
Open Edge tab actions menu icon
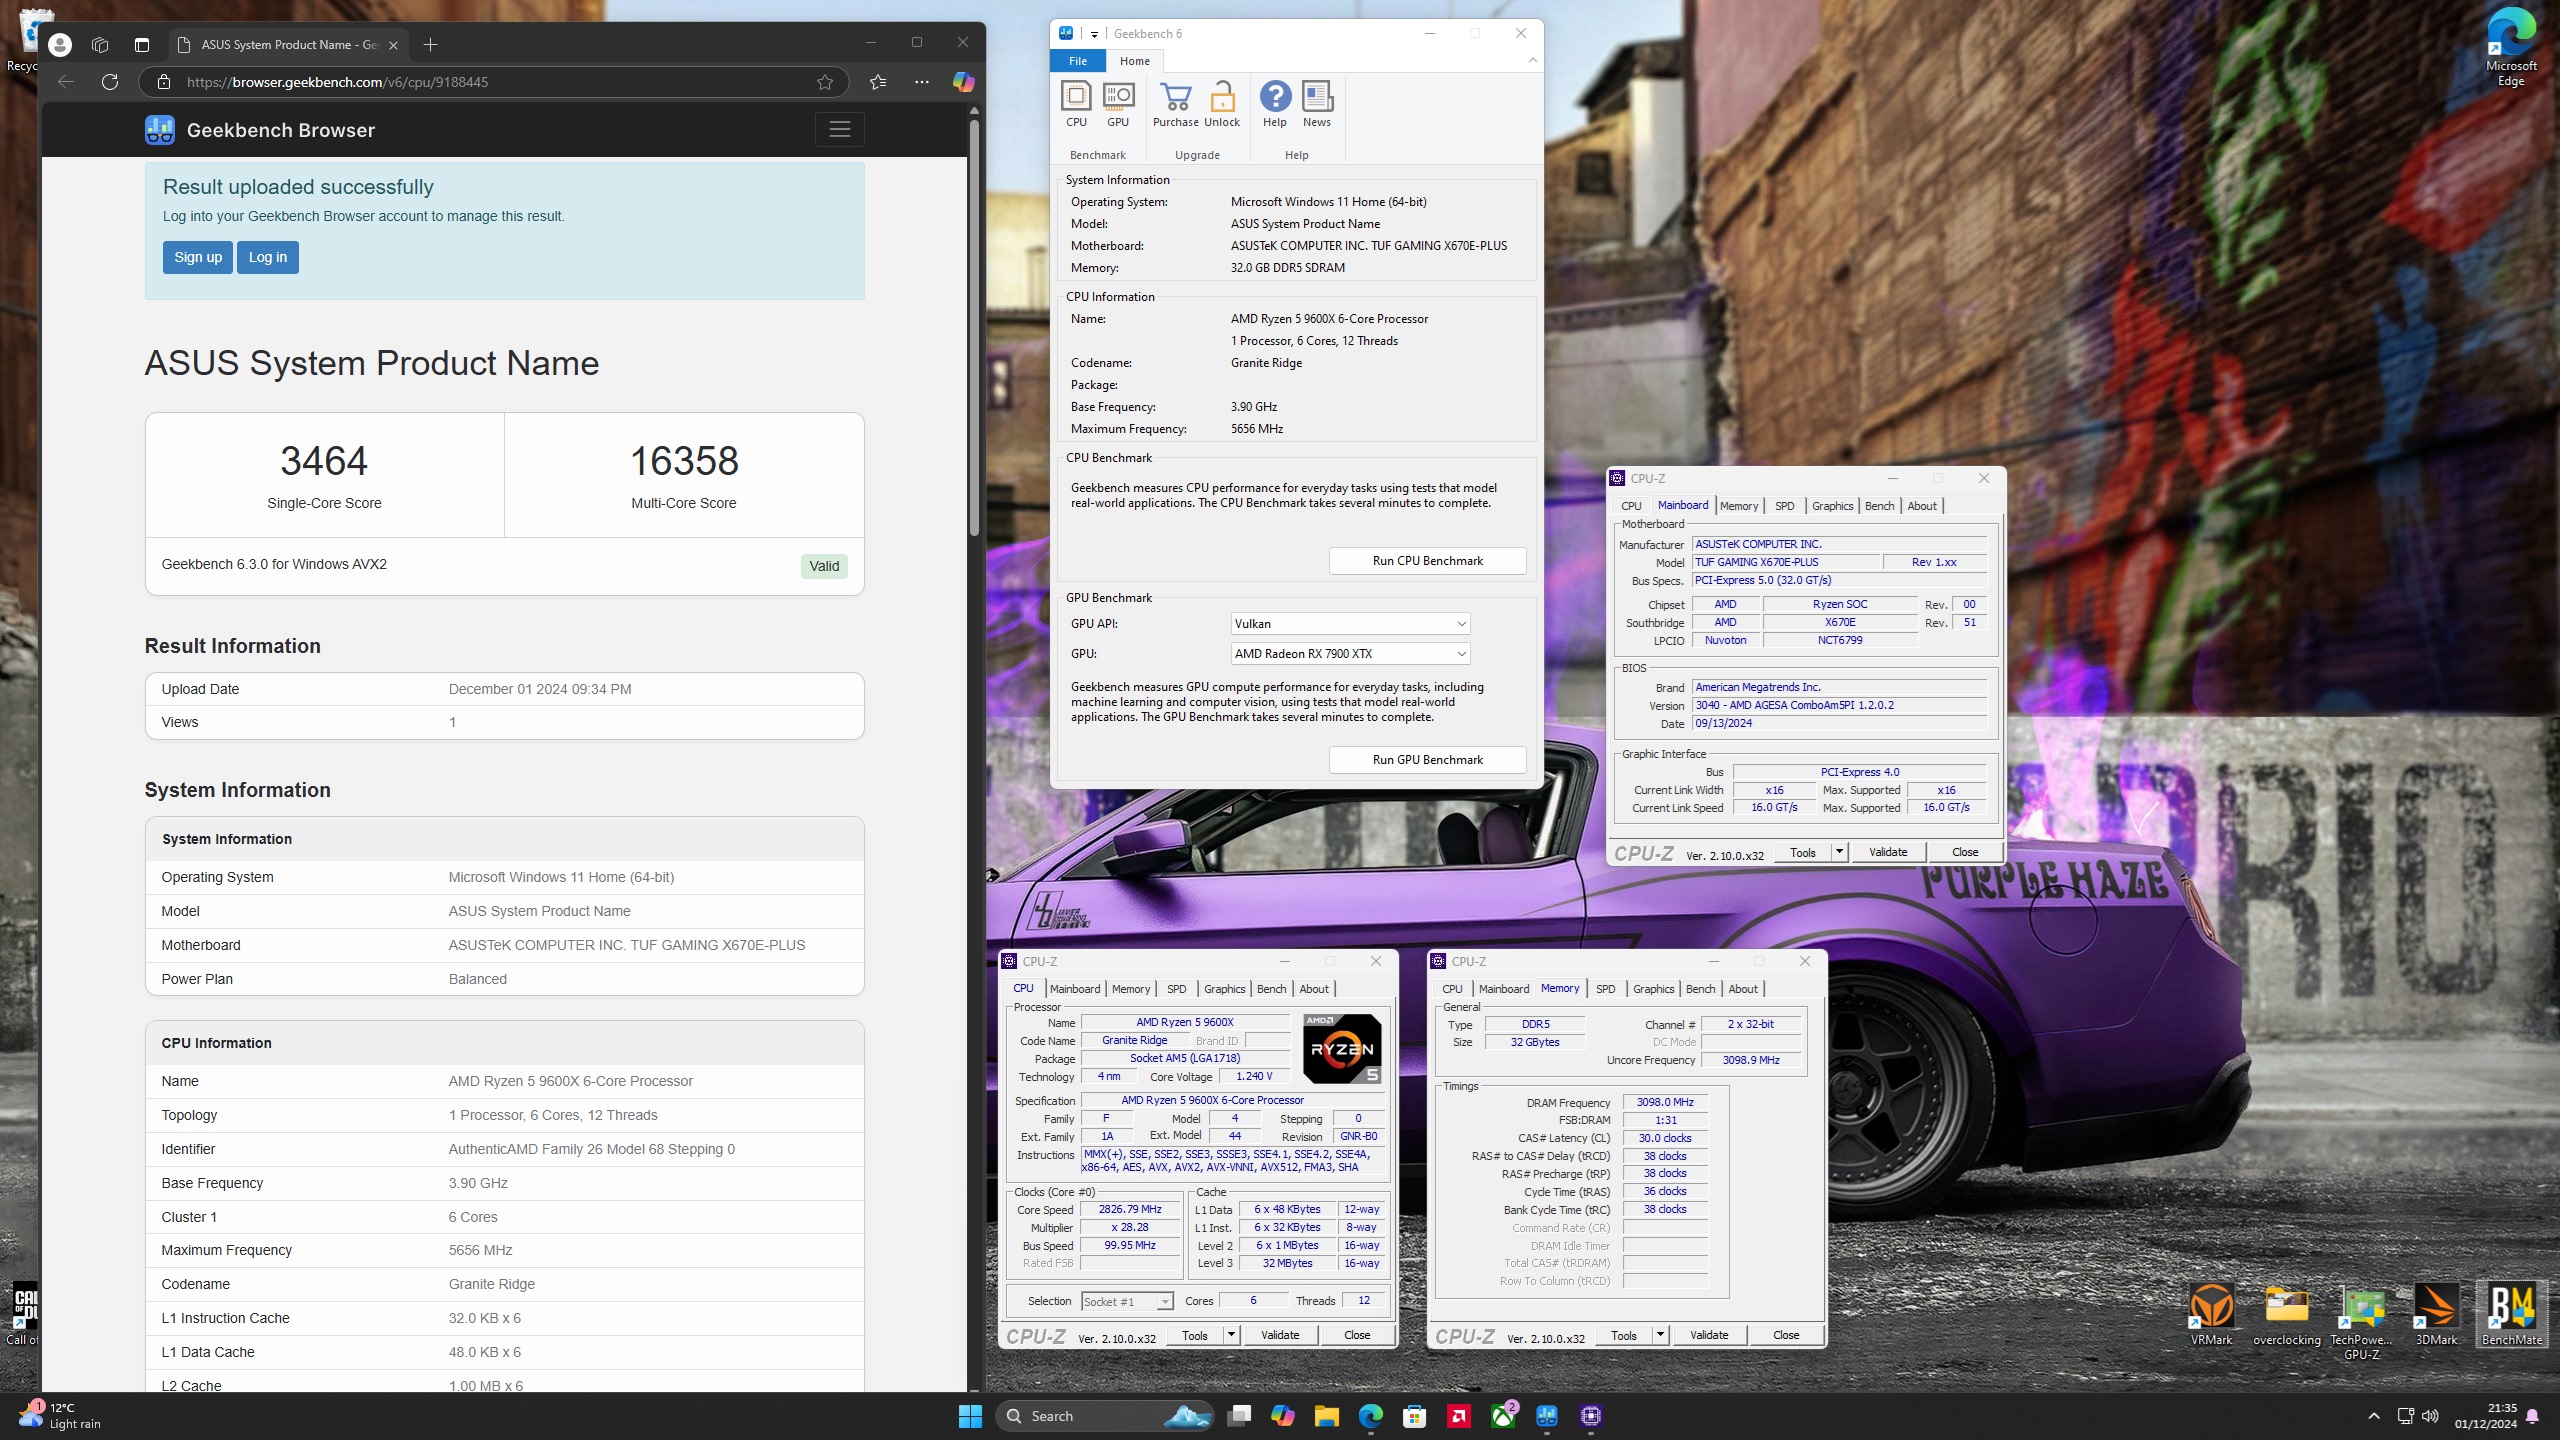tap(141, 44)
